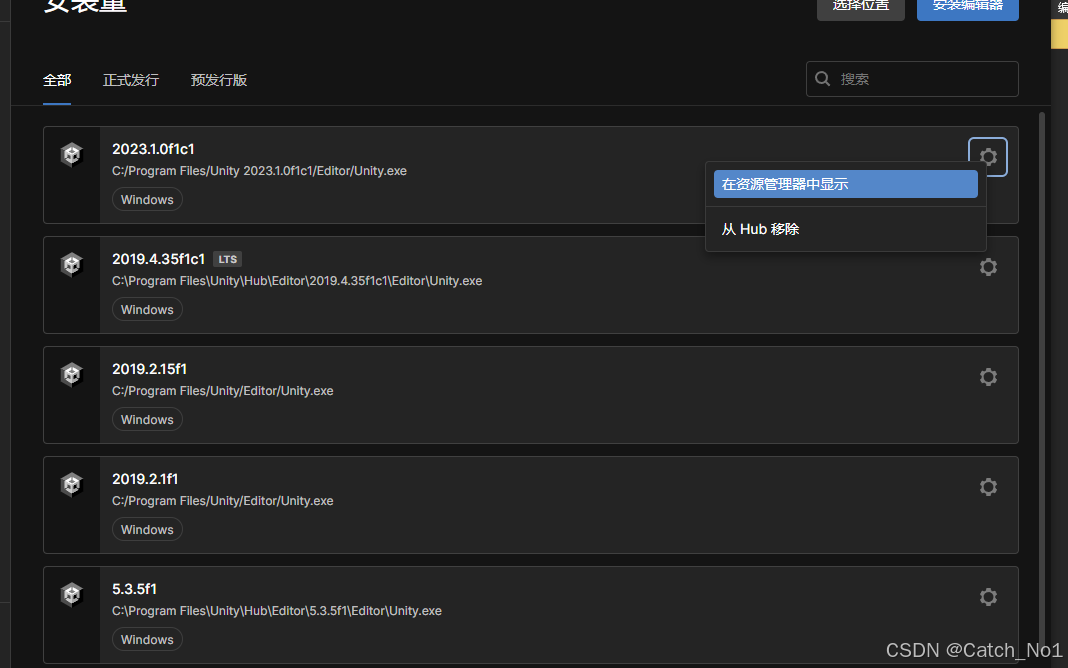The image size is (1068, 668).
Task: Click Unity logo icon of 5.3.5f1
Action: (x=72, y=594)
